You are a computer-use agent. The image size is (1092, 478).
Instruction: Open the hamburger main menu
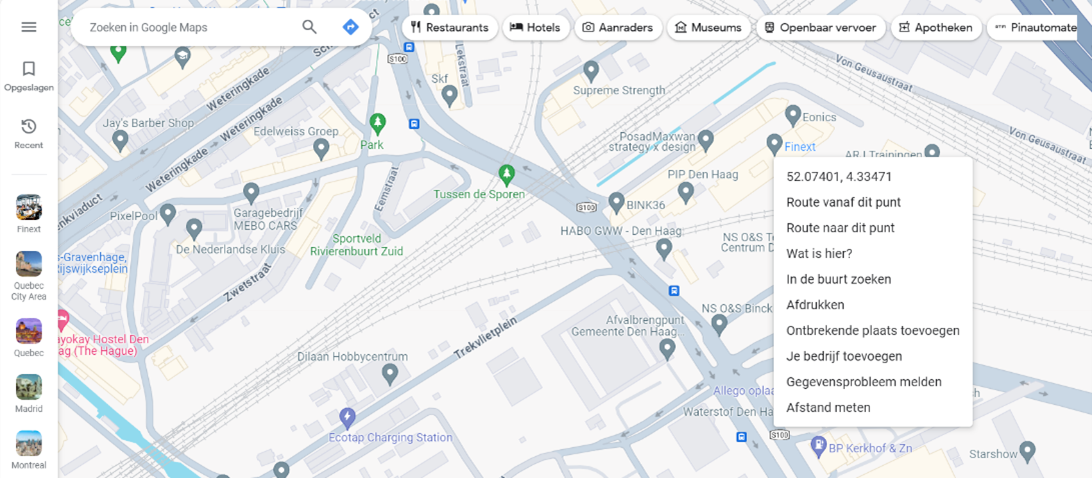(29, 27)
